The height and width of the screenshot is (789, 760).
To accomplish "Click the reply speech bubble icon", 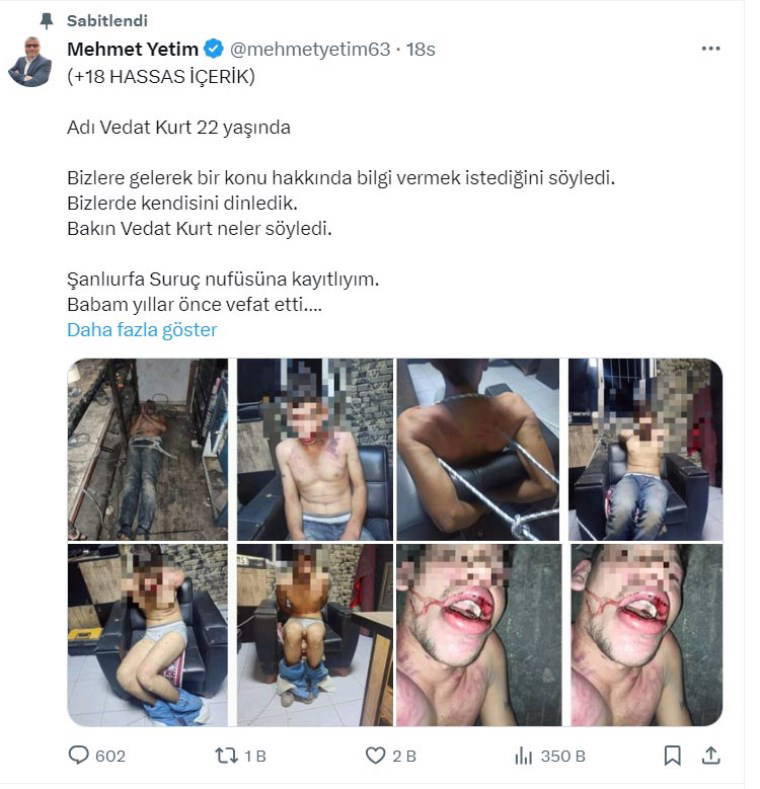I will tap(79, 755).
